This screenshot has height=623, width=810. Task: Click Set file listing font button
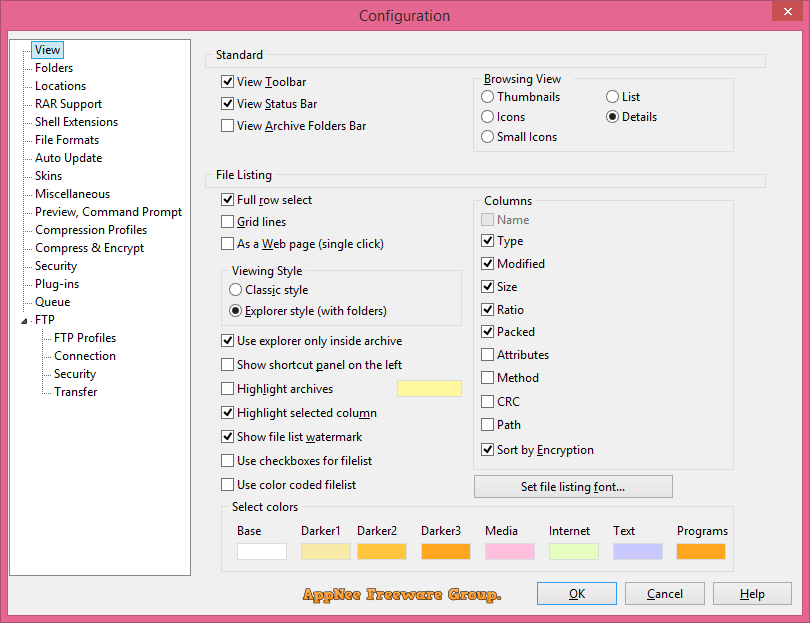point(573,487)
